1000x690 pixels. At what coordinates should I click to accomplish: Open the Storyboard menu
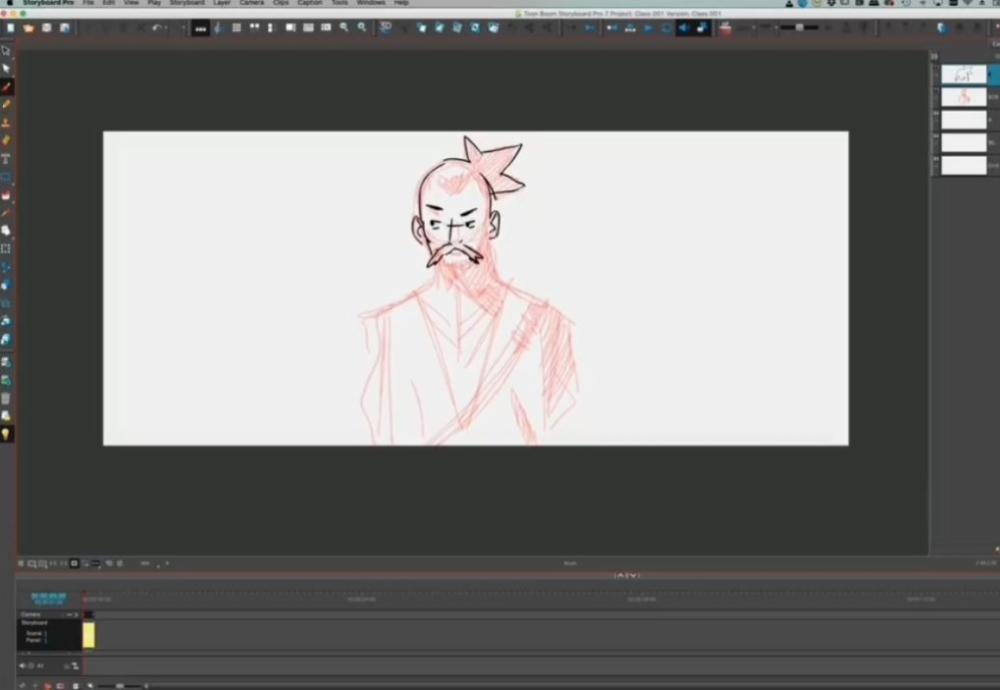pyautogui.click(x=186, y=3)
